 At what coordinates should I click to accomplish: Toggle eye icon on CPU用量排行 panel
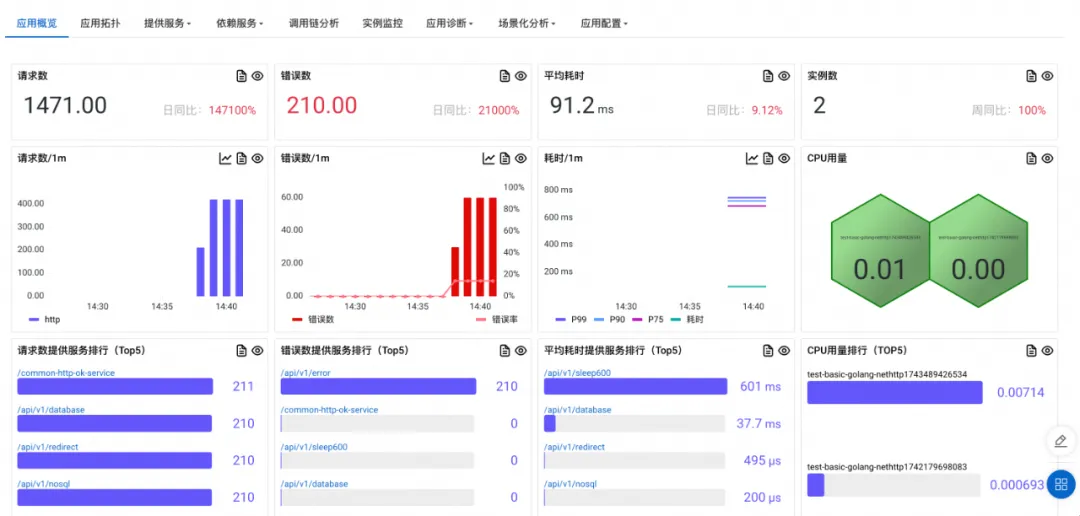(x=1047, y=351)
